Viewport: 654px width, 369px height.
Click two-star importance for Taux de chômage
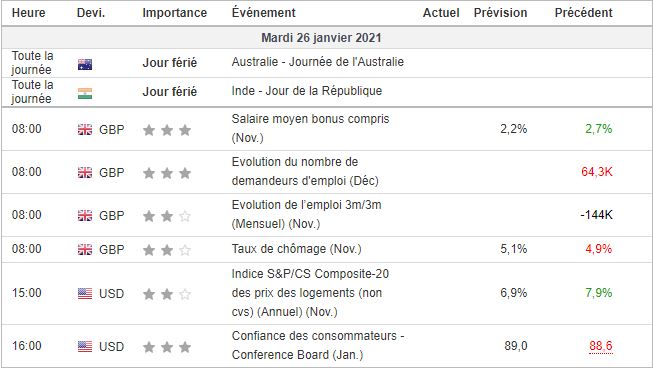coord(167,250)
